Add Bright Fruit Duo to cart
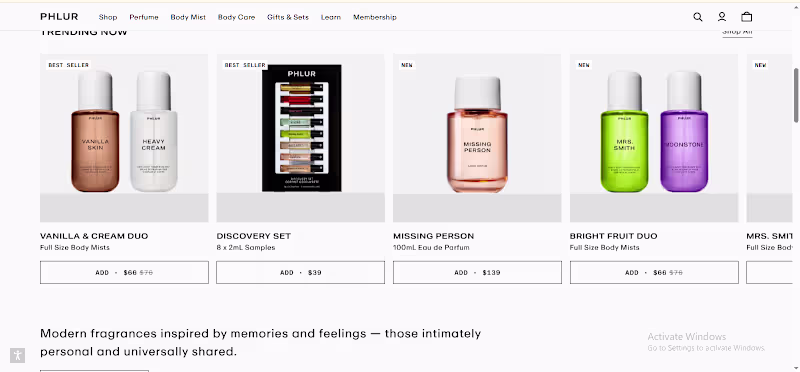This screenshot has width=800, height=372. click(654, 272)
